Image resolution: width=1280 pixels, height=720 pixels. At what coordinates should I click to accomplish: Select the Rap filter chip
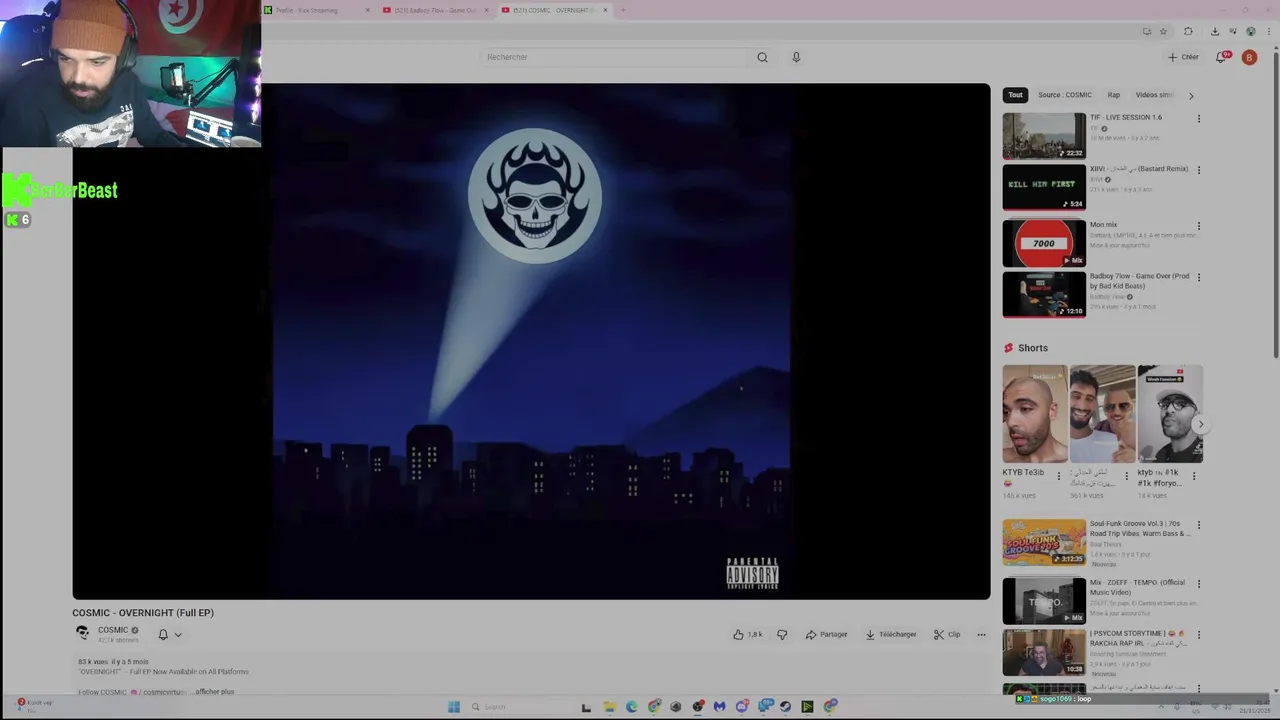(x=1113, y=95)
